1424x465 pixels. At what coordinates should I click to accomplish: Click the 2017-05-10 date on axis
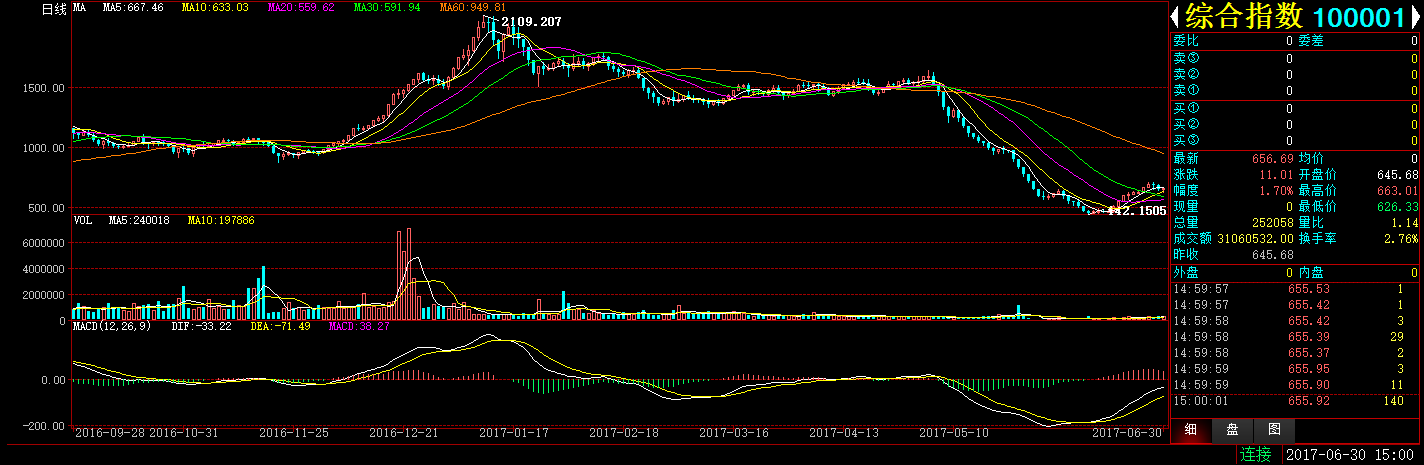[x=953, y=433]
